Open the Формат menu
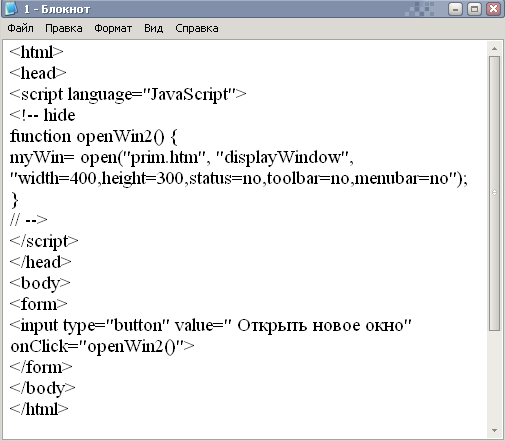 pyautogui.click(x=113, y=28)
